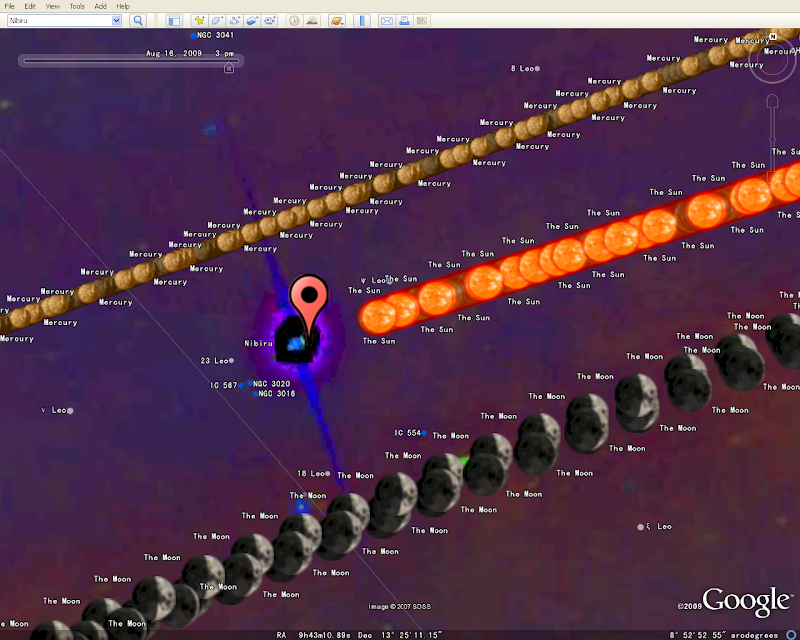Click the navigation compass ring
Image resolution: width=800 pixels, height=640 pixels.
coord(772,59)
